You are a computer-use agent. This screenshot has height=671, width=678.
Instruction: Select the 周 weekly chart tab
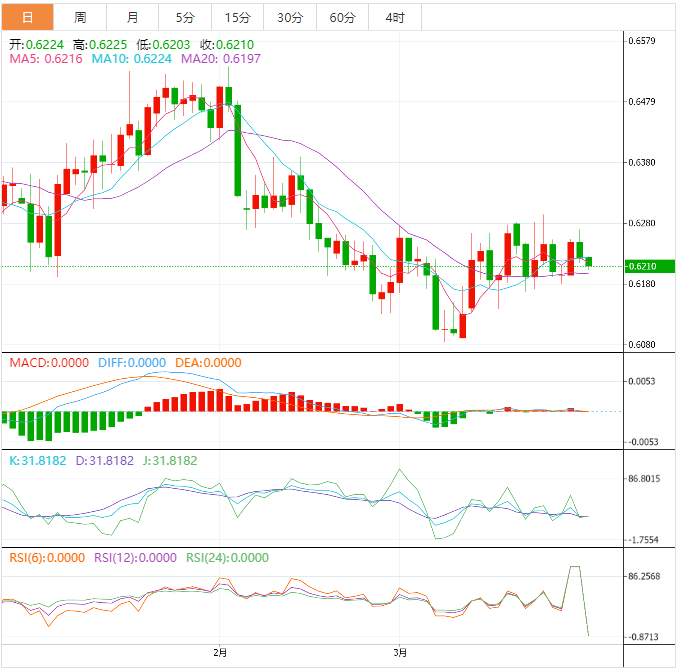coord(80,17)
